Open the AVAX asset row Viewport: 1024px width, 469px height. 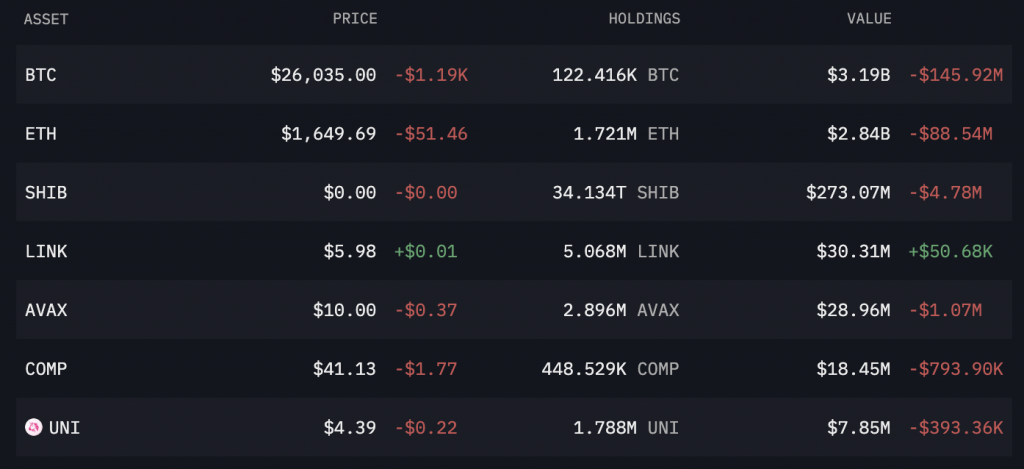point(514,310)
